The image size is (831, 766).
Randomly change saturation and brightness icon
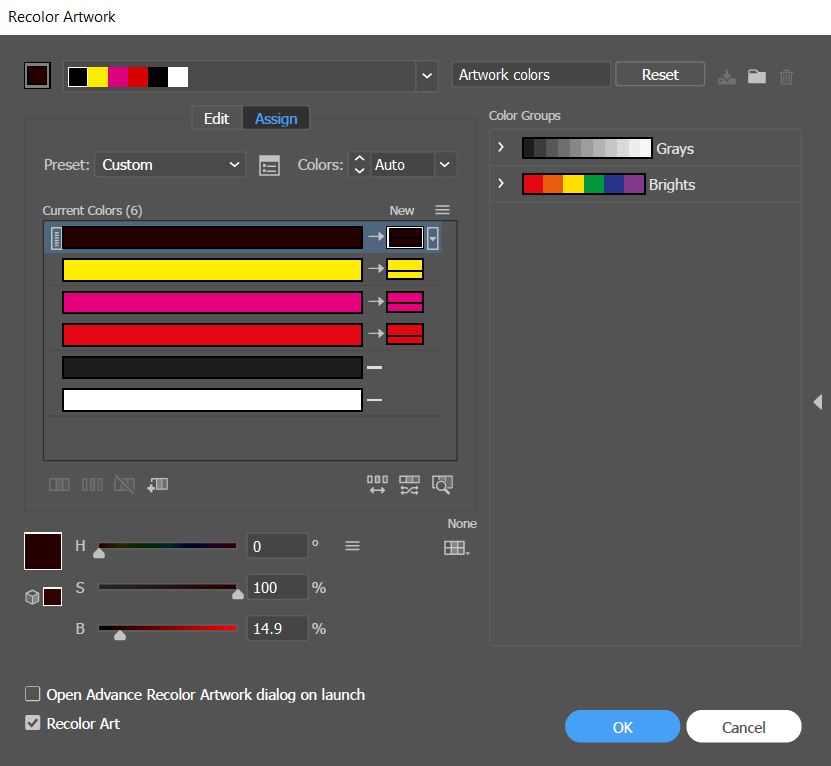(409, 485)
